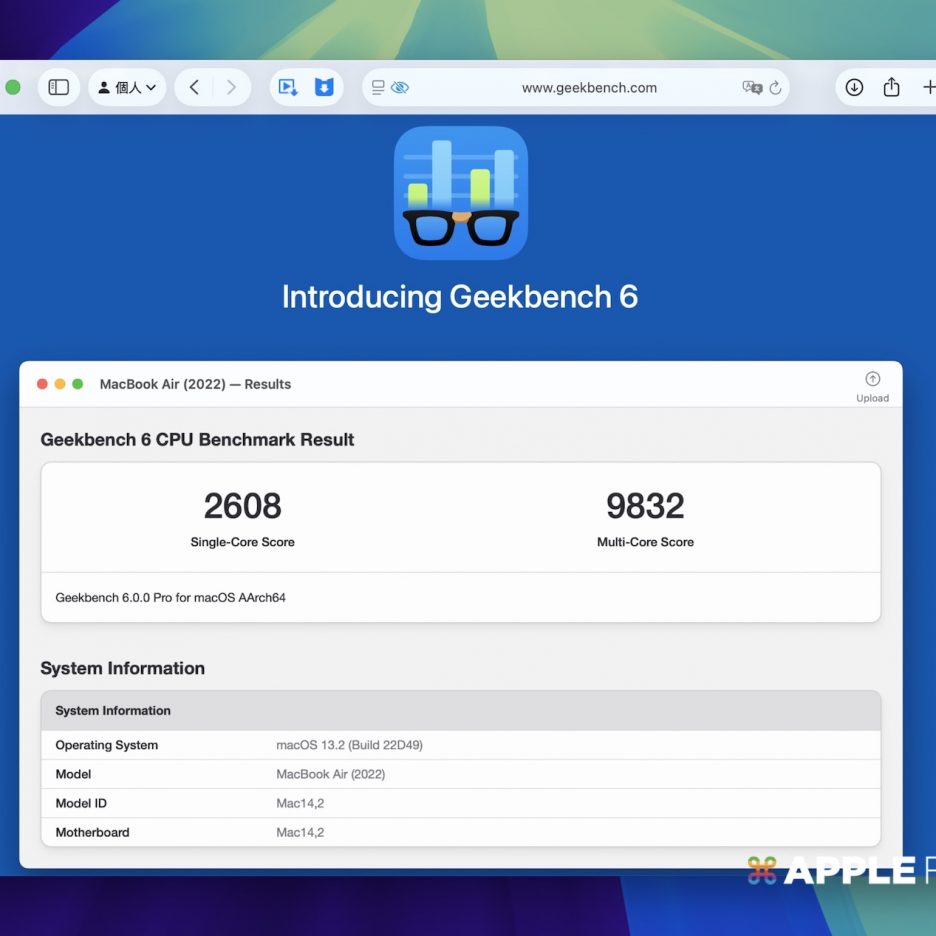Go forward to the next page

tap(231, 88)
